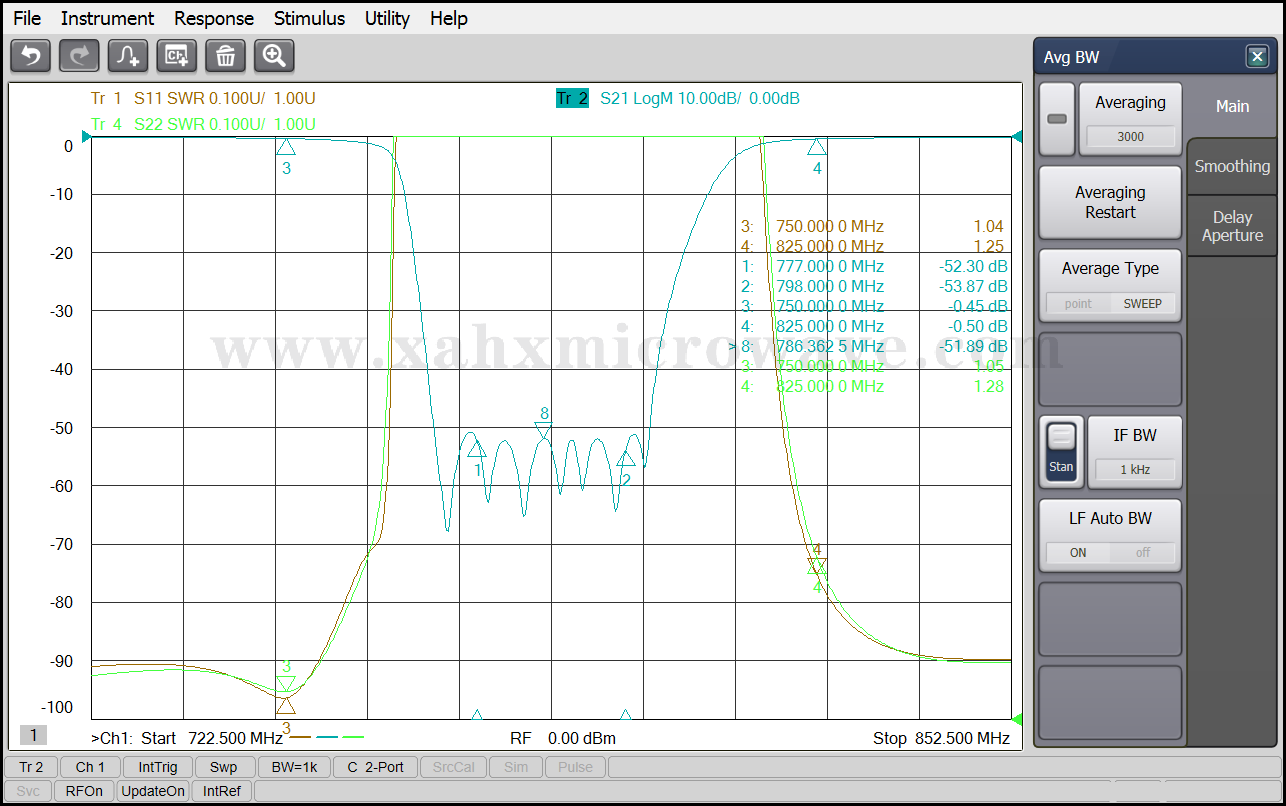
Task: Toggle the Averaging on/off switch
Action: (x=1057, y=119)
